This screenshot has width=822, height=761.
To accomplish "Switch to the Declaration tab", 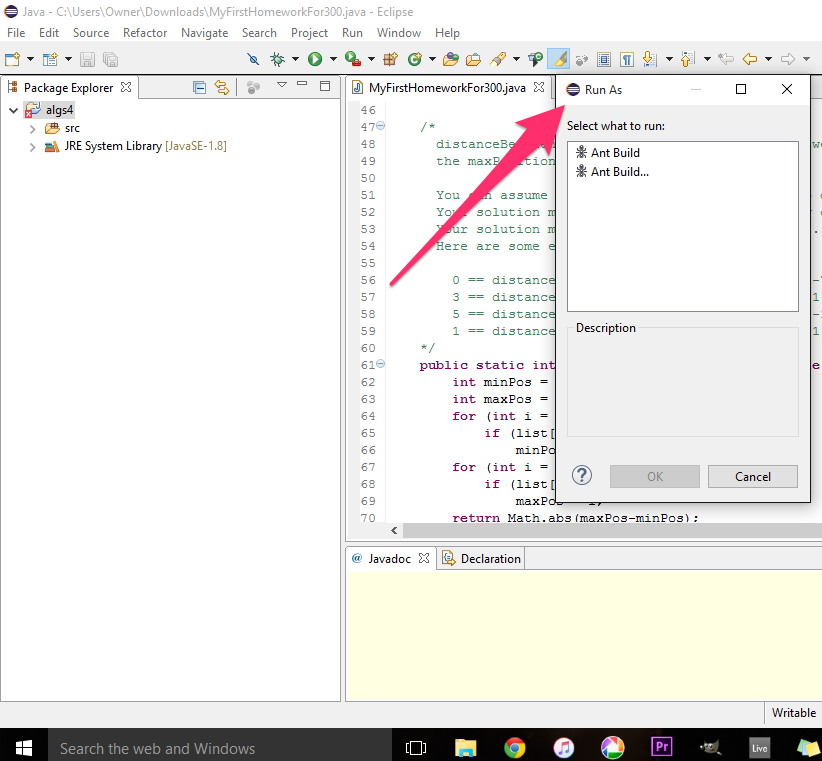I will tap(481, 558).
